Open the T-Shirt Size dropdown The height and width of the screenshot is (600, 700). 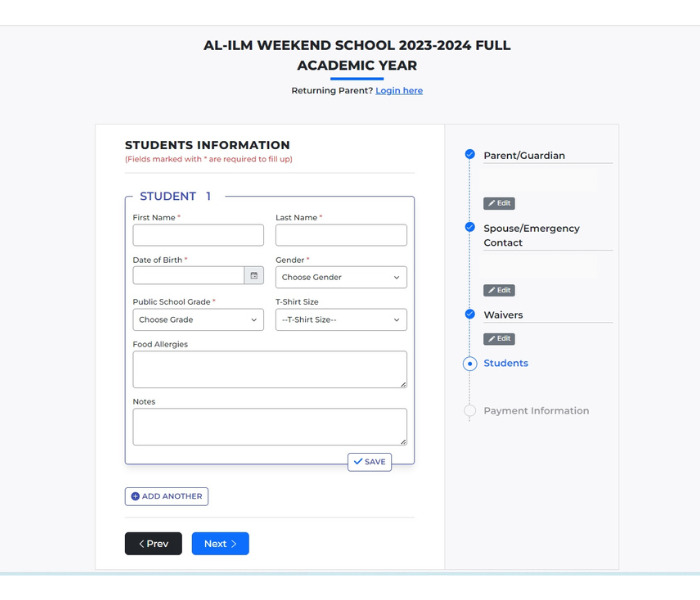click(341, 320)
